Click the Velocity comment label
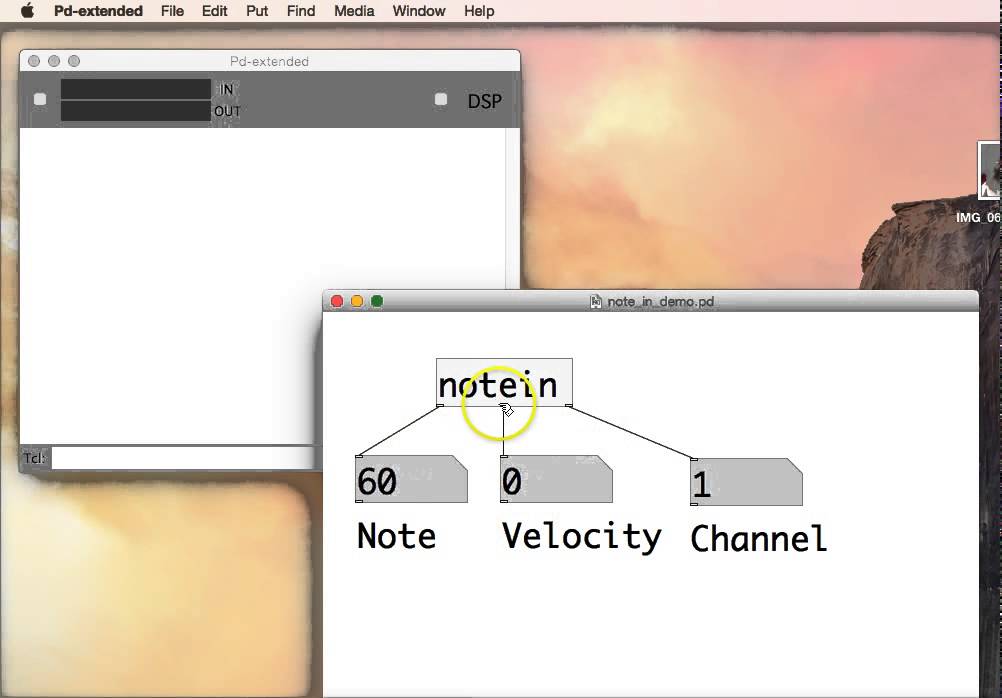The height and width of the screenshot is (698, 1002). pyautogui.click(x=582, y=537)
